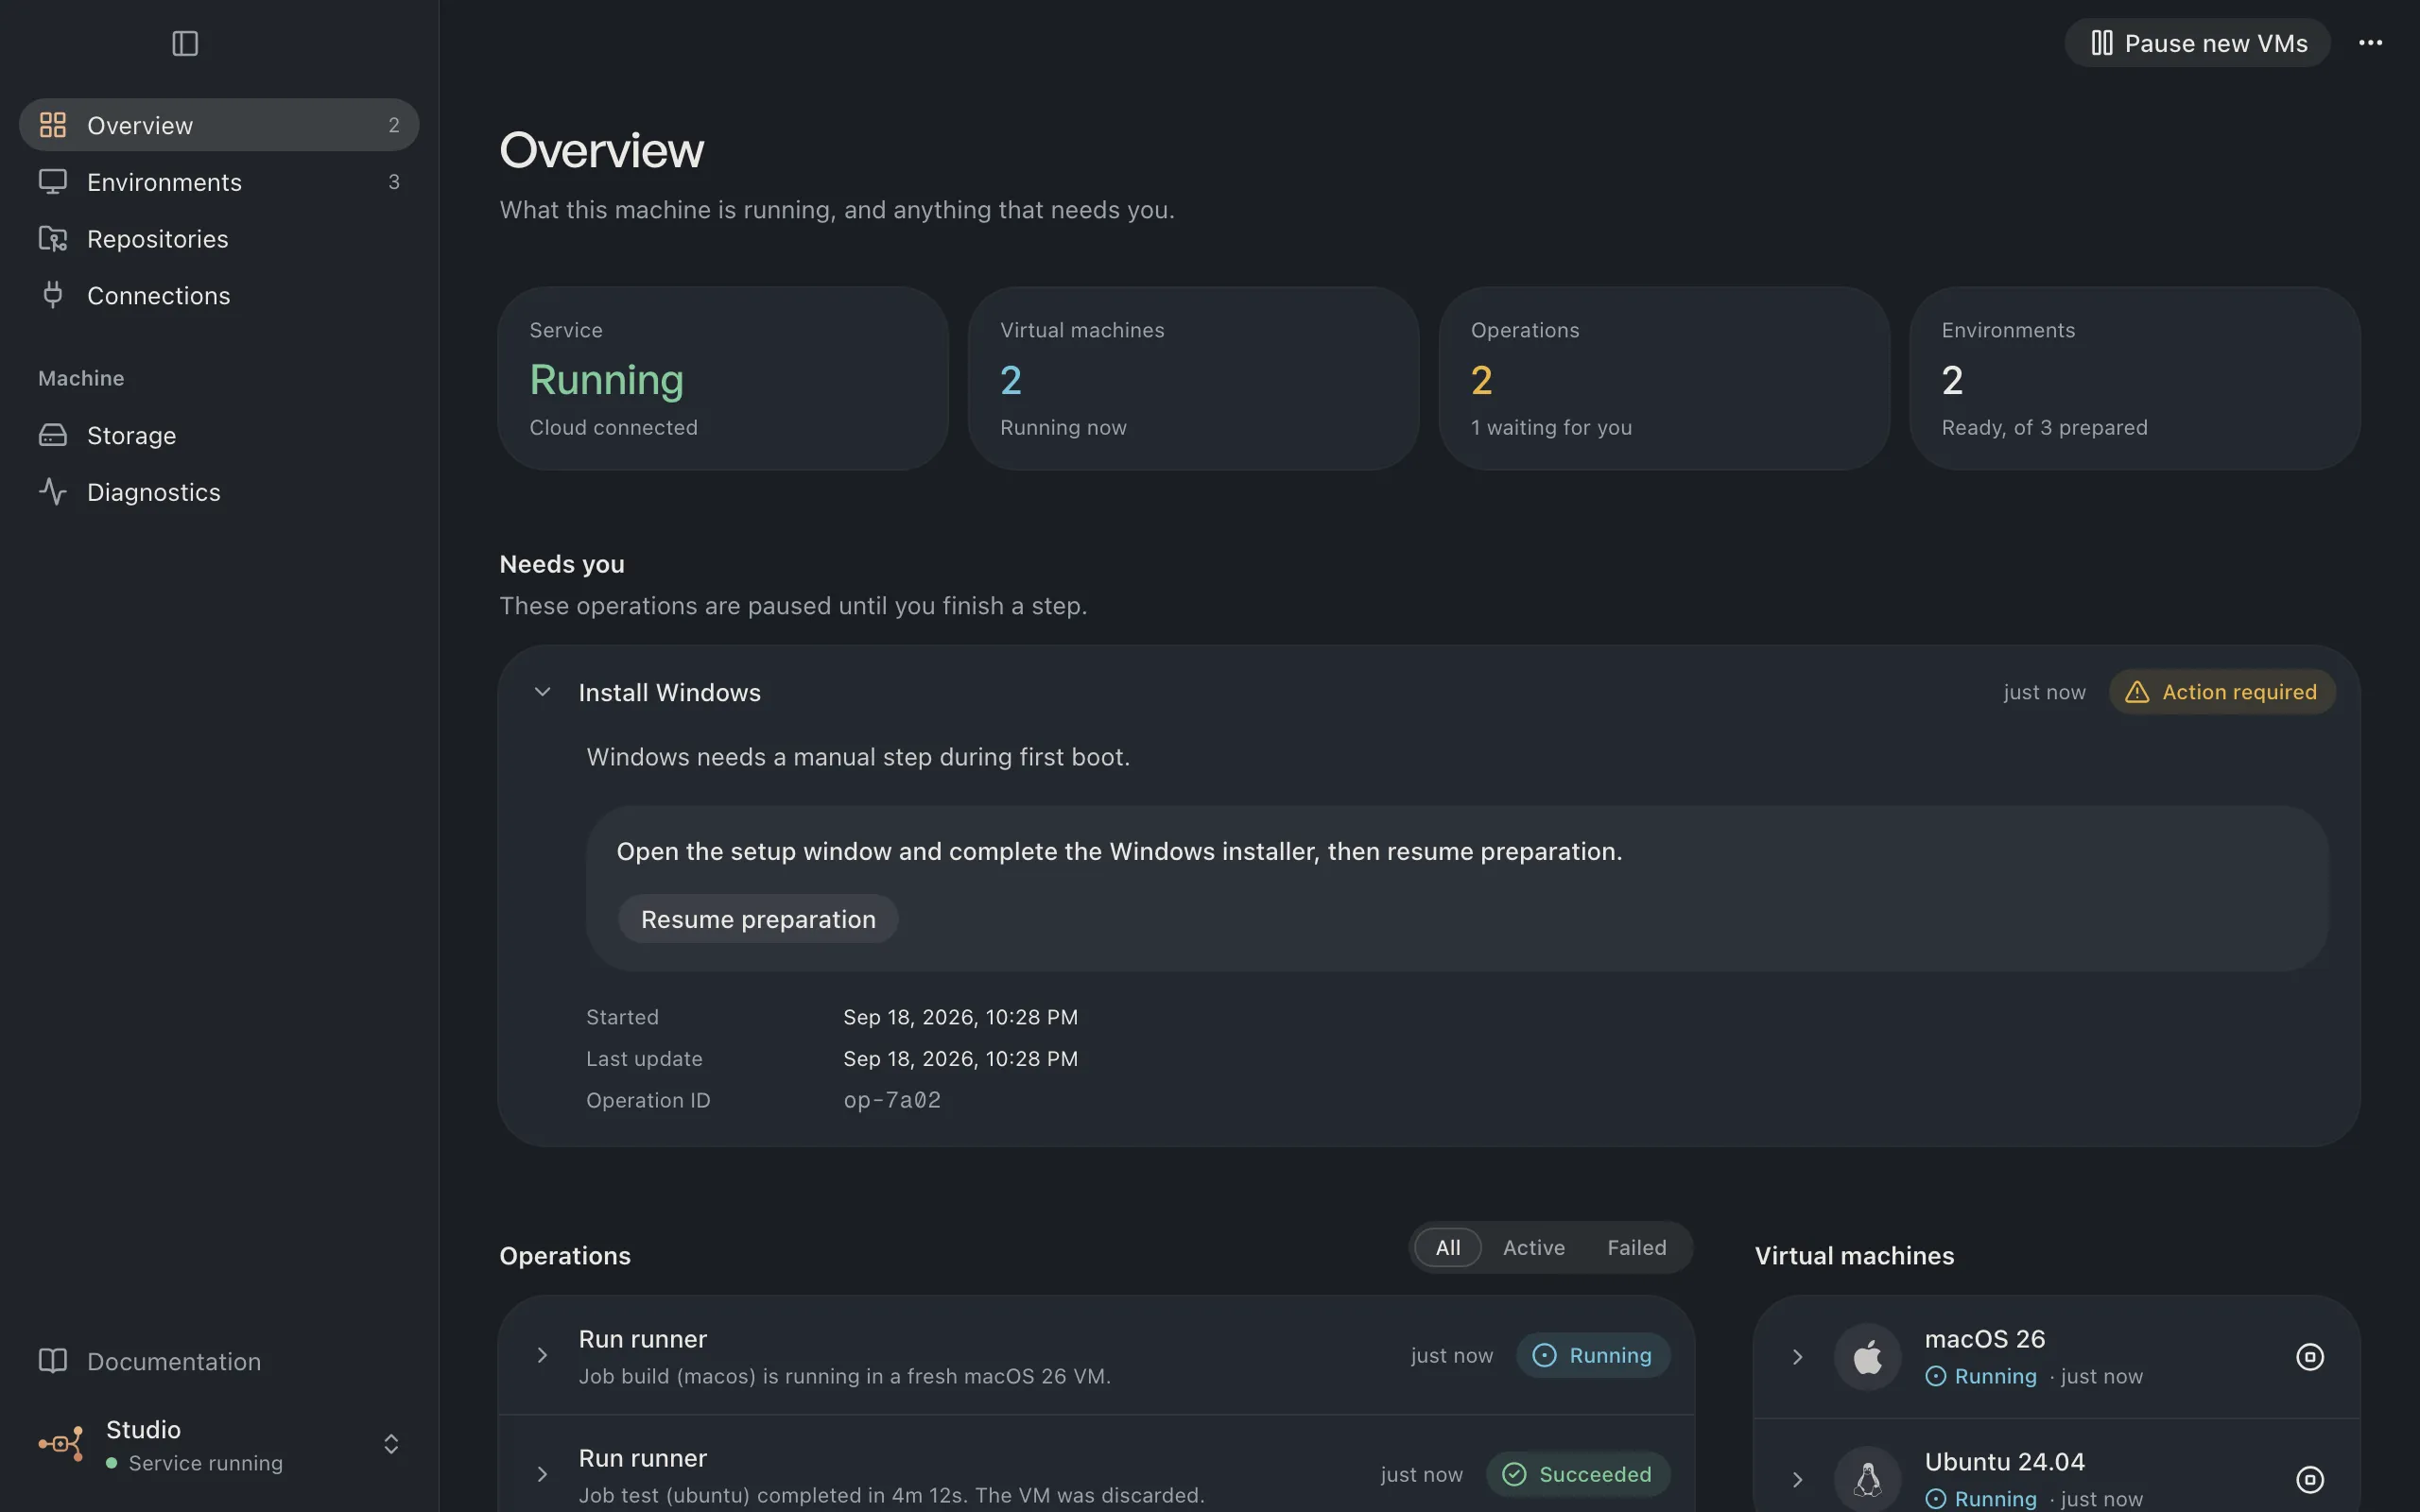Click the Connections plug icon
Image resolution: width=2420 pixels, height=1512 pixels.
coord(53,295)
